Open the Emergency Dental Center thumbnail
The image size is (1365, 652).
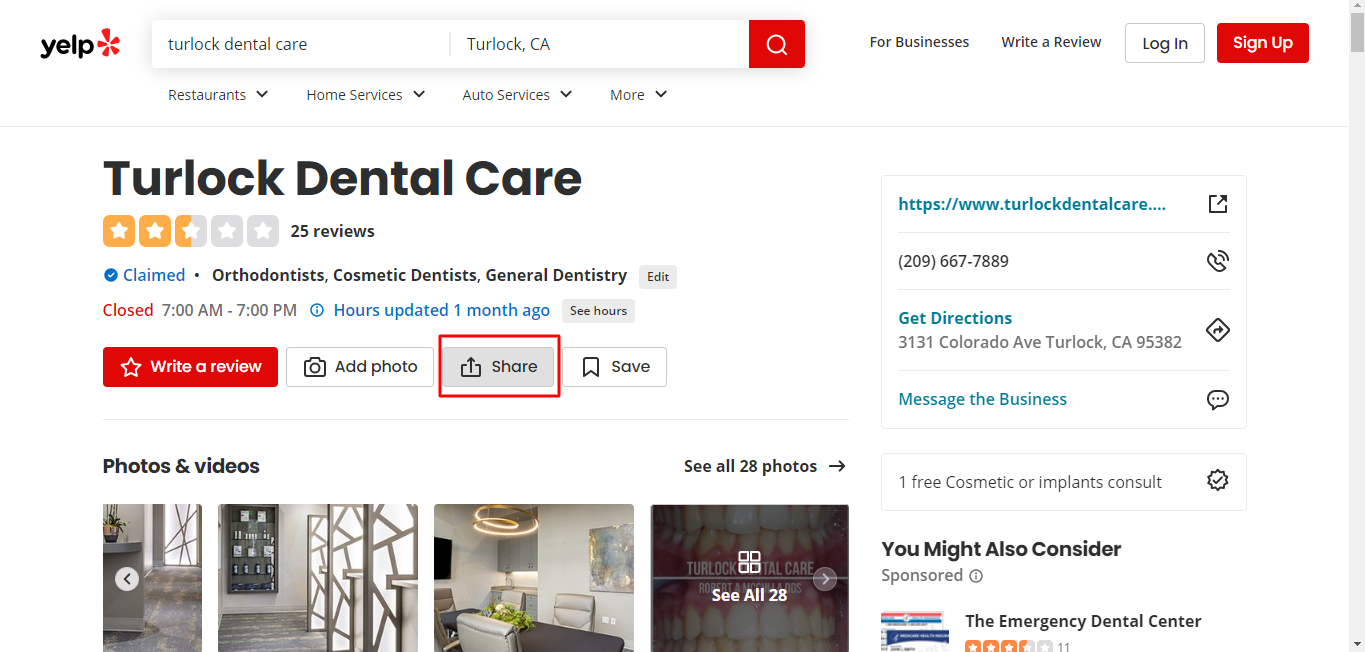[x=914, y=631]
